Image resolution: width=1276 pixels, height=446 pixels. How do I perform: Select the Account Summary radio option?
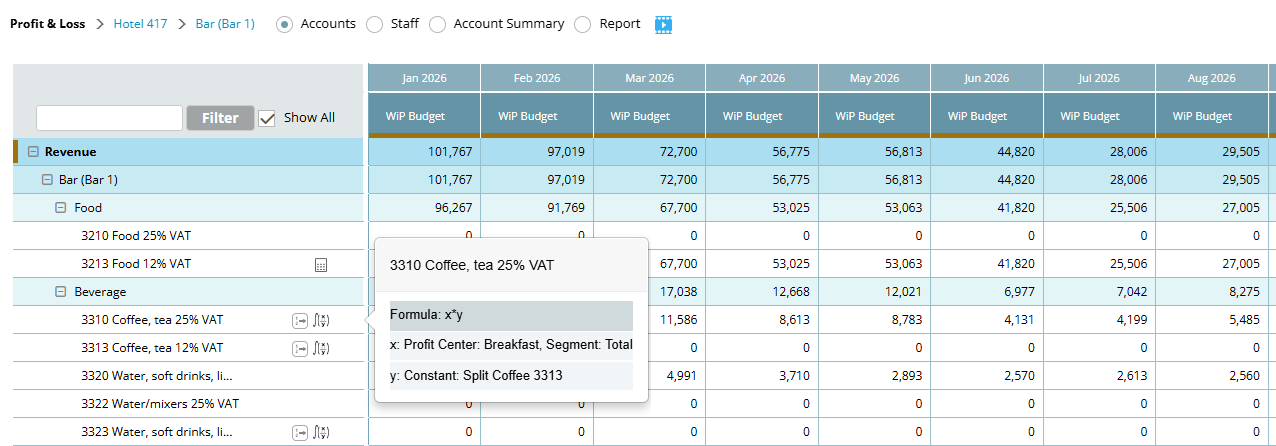point(437,24)
